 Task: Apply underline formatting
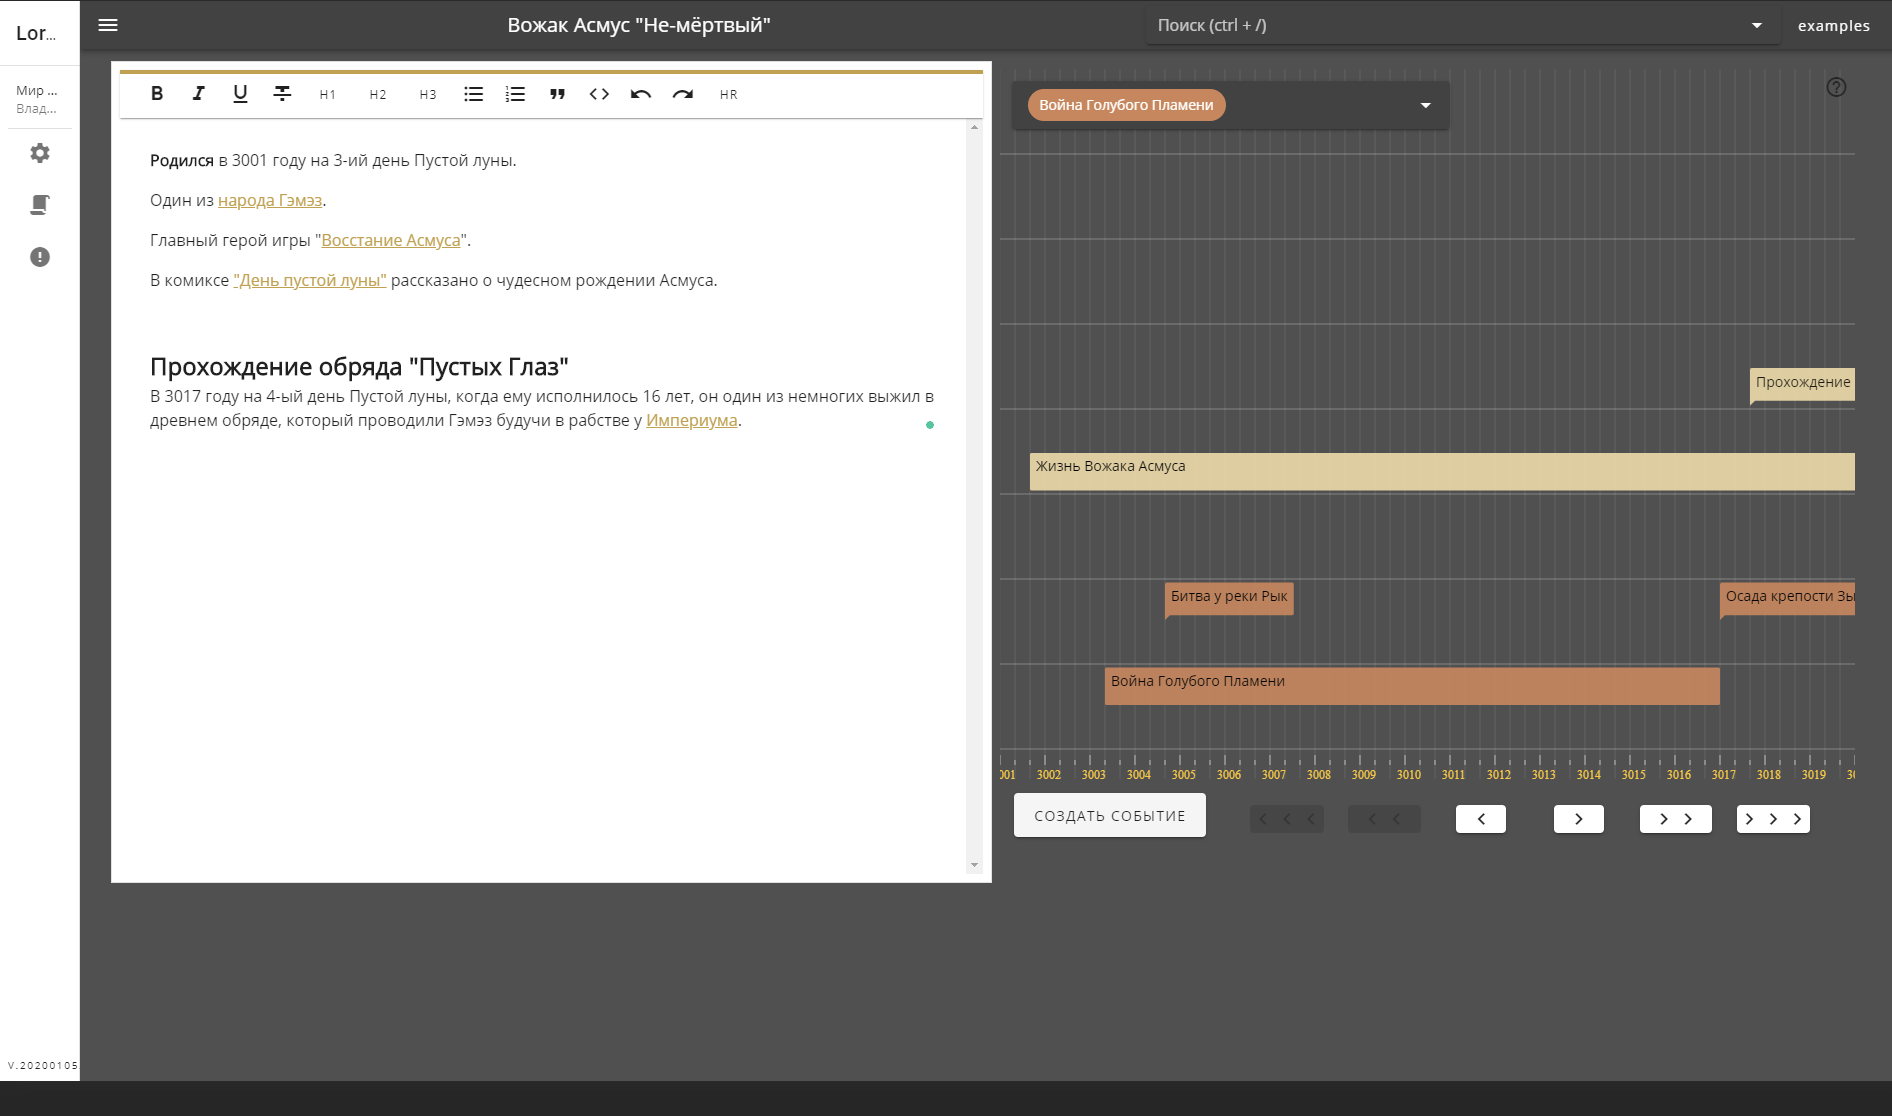pyautogui.click(x=240, y=94)
